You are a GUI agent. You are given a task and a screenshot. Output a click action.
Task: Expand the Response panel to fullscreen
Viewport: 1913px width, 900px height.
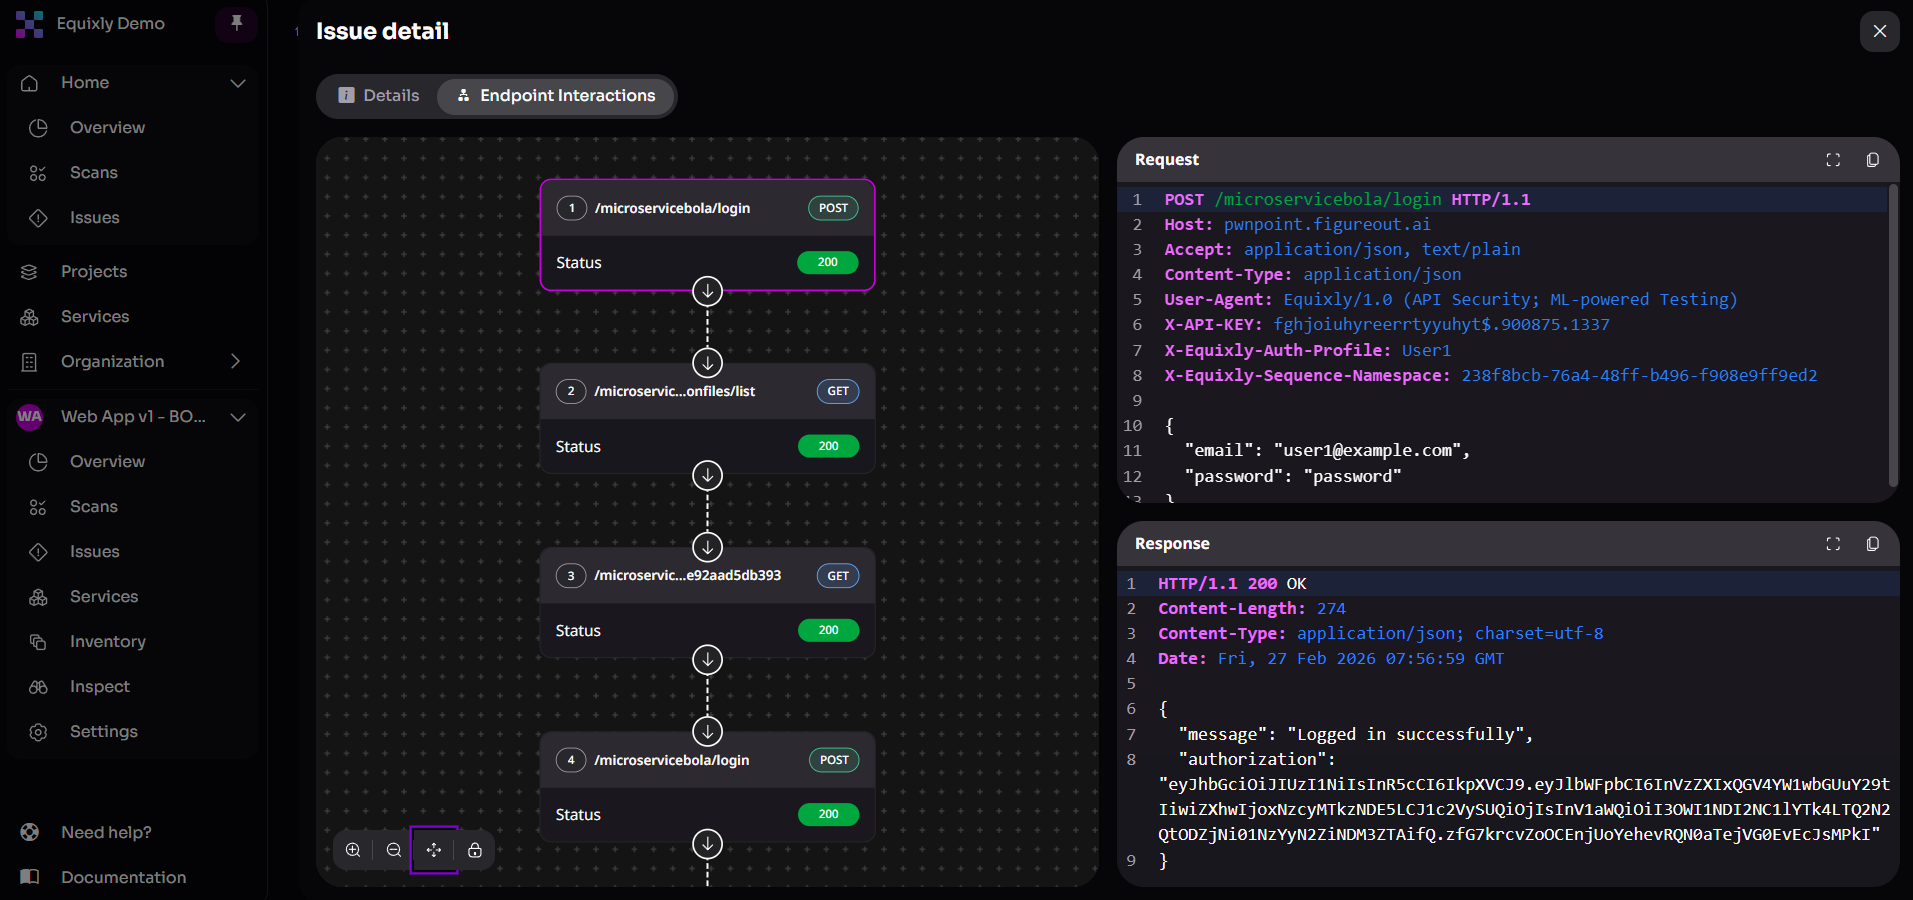point(1832,544)
